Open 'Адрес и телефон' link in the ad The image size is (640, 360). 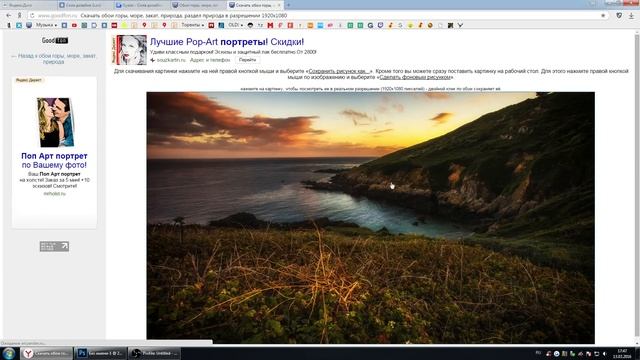tap(210, 60)
